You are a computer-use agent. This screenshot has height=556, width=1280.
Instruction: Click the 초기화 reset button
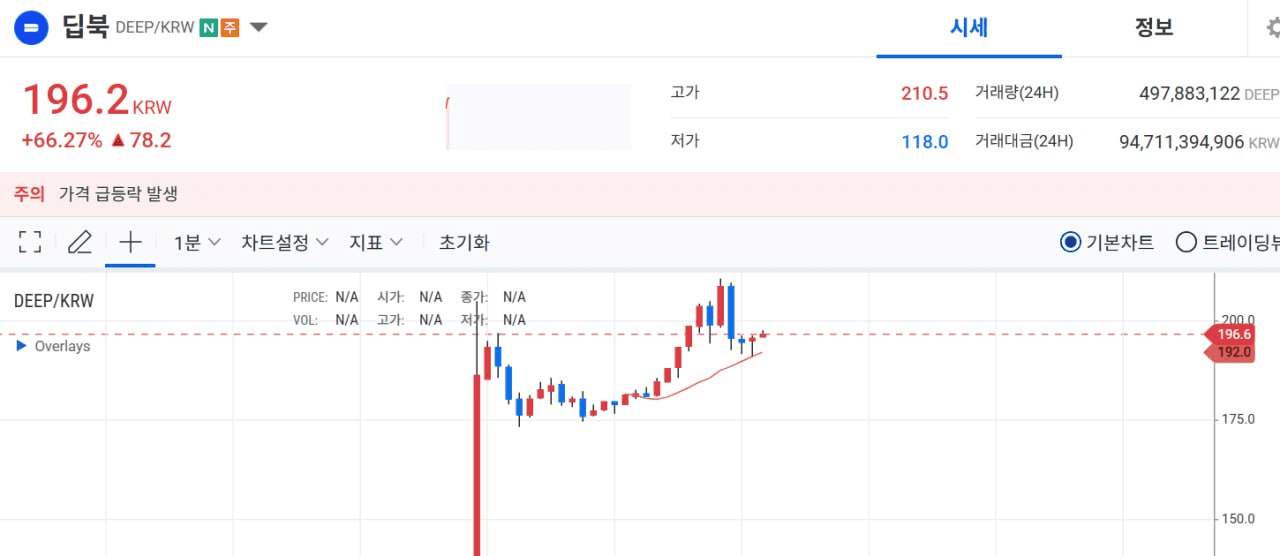pyautogui.click(x=464, y=242)
